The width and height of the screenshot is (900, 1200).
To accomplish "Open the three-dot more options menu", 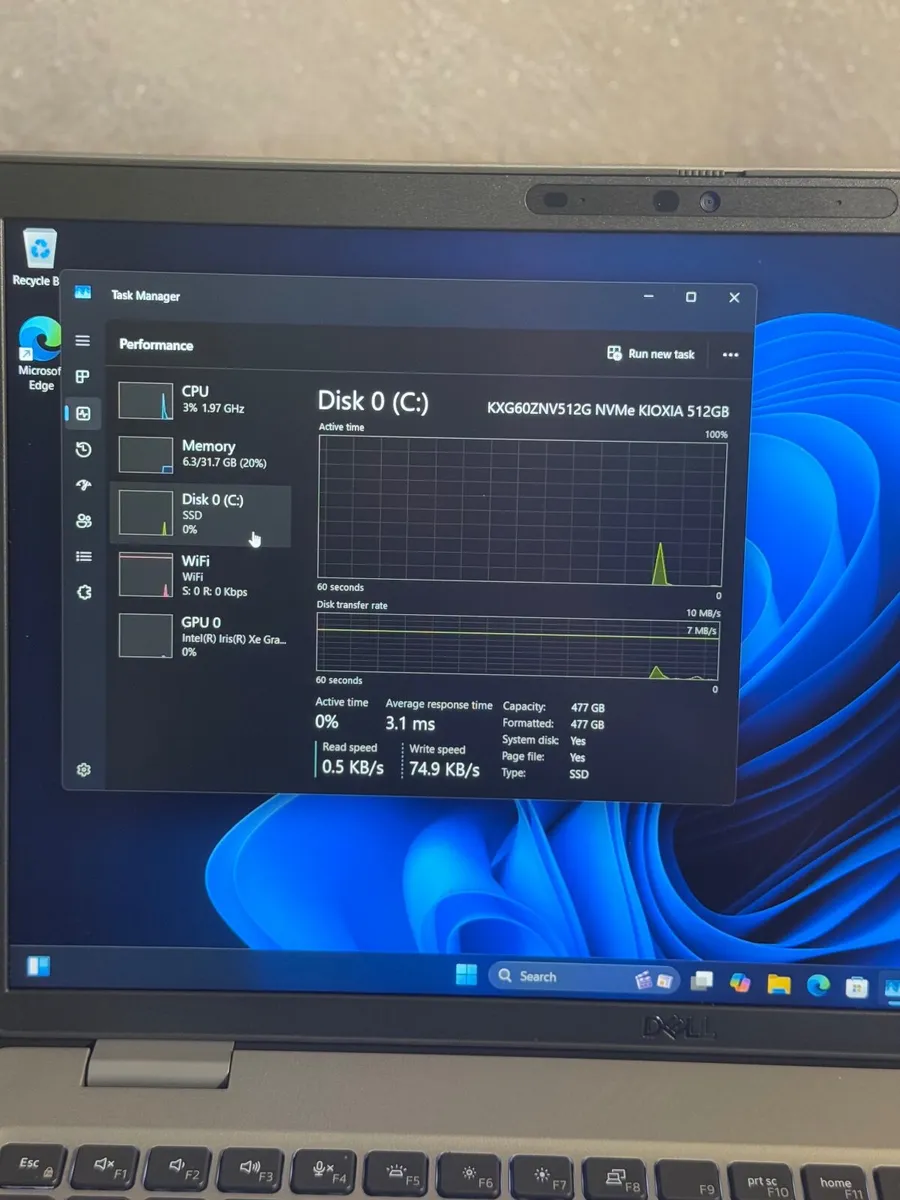I will click(730, 355).
